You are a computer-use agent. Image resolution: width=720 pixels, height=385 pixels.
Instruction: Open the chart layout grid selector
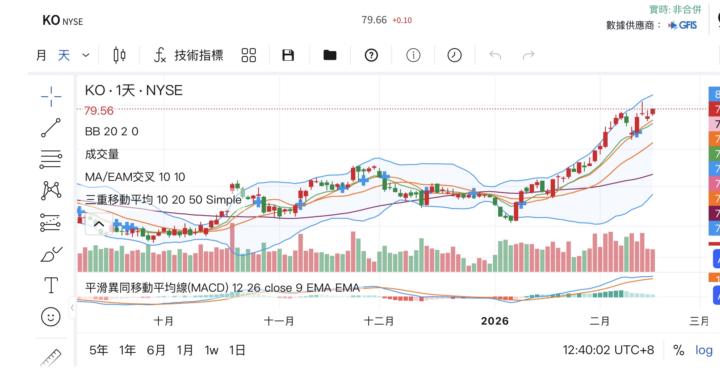(249, 56)
